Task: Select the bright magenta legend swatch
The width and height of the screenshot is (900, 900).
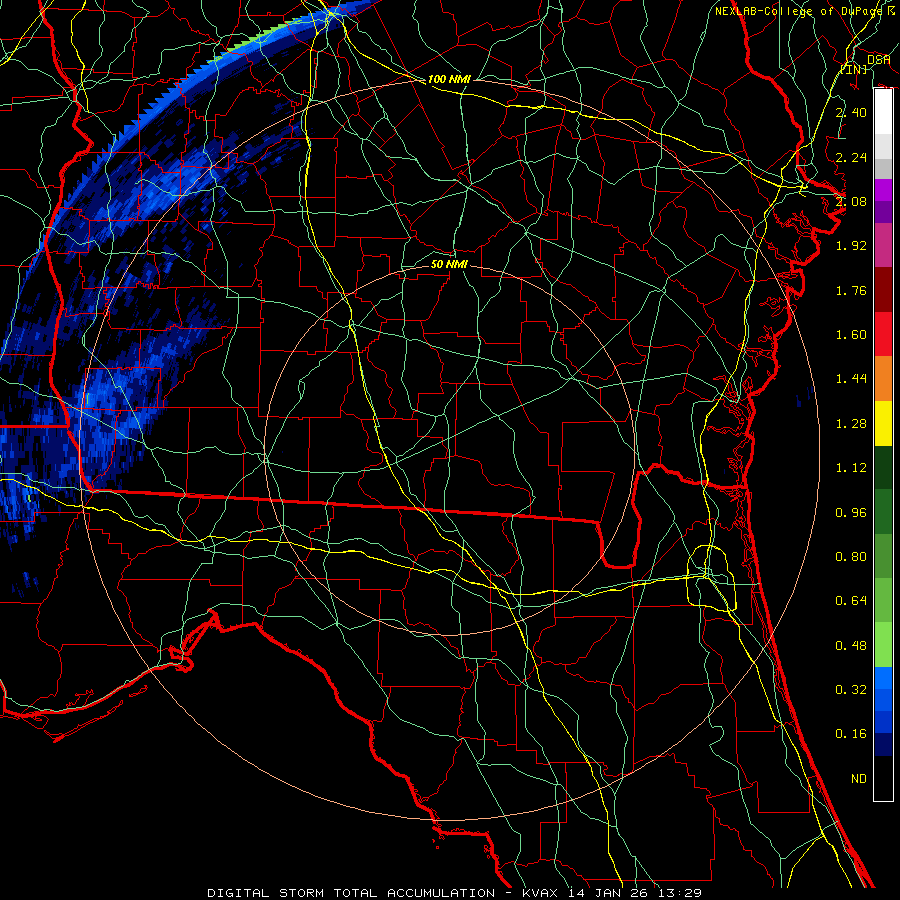Action: (x=883, y=190)
